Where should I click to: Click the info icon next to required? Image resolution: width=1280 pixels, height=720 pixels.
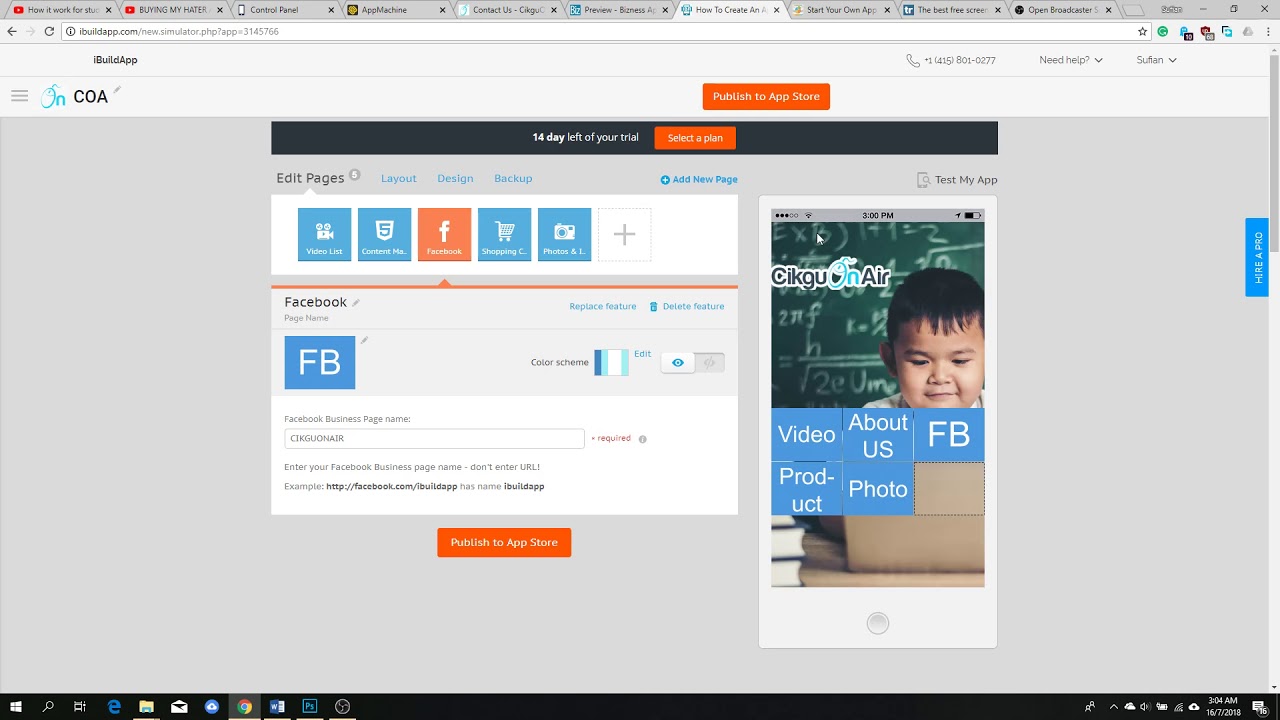(x=642, y=439)
